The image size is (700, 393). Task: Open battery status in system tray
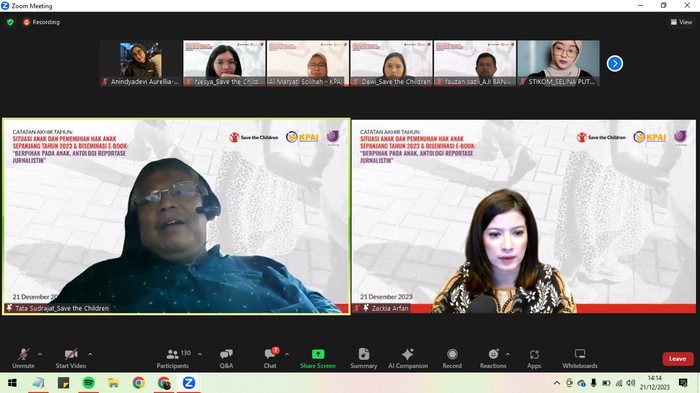tap(606, 383)
